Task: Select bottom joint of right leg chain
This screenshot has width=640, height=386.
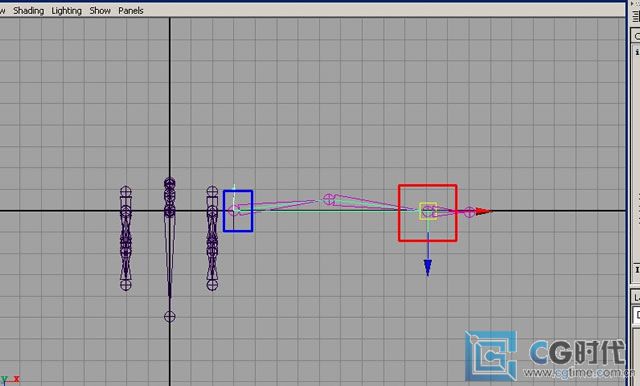Action: [x=212, y=285]
